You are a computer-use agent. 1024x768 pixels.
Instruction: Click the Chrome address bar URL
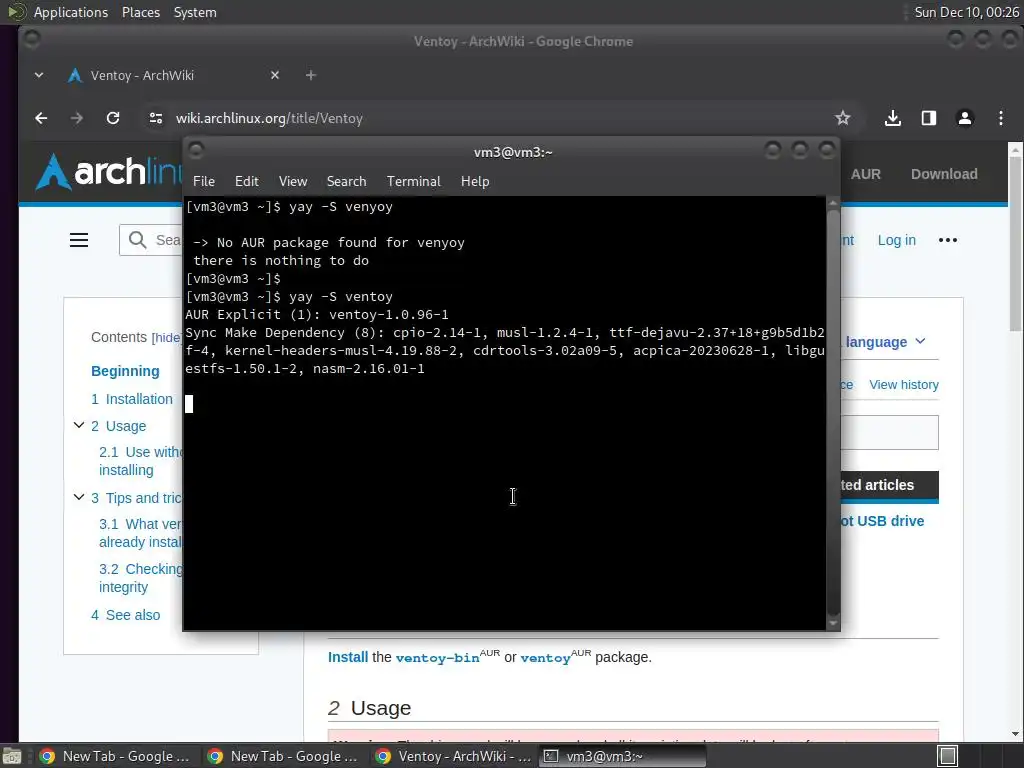pyautogui.click(x=269, y=118)
